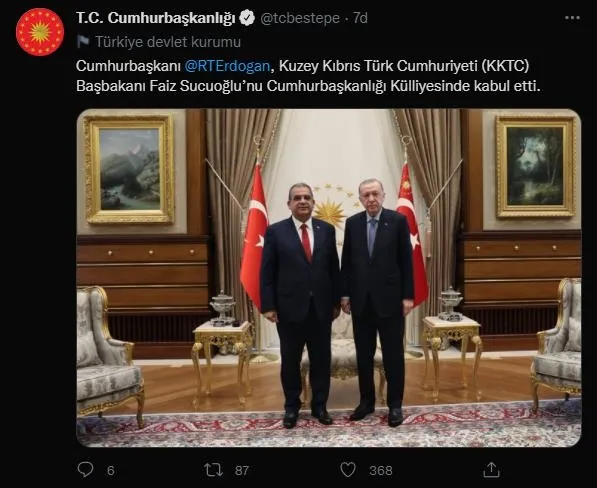This screenshot has width=597, height=488.
Task: Click the Türkiye devlet kurumu label
Action: tap(168, 42)
